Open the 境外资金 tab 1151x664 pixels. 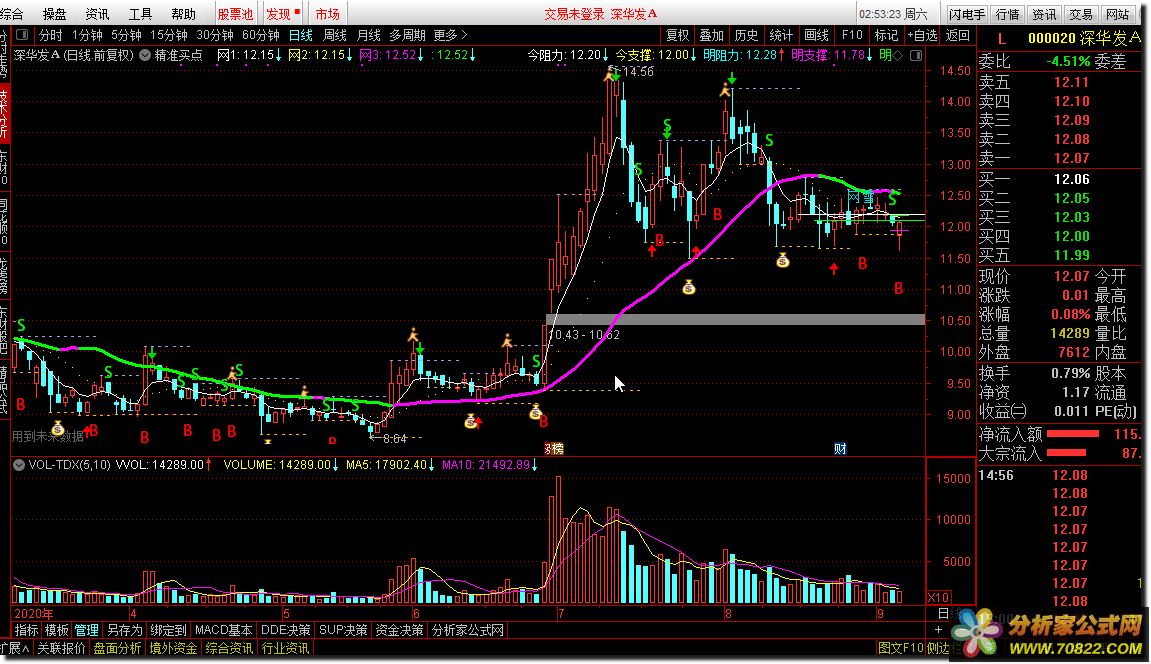point(173,648)
